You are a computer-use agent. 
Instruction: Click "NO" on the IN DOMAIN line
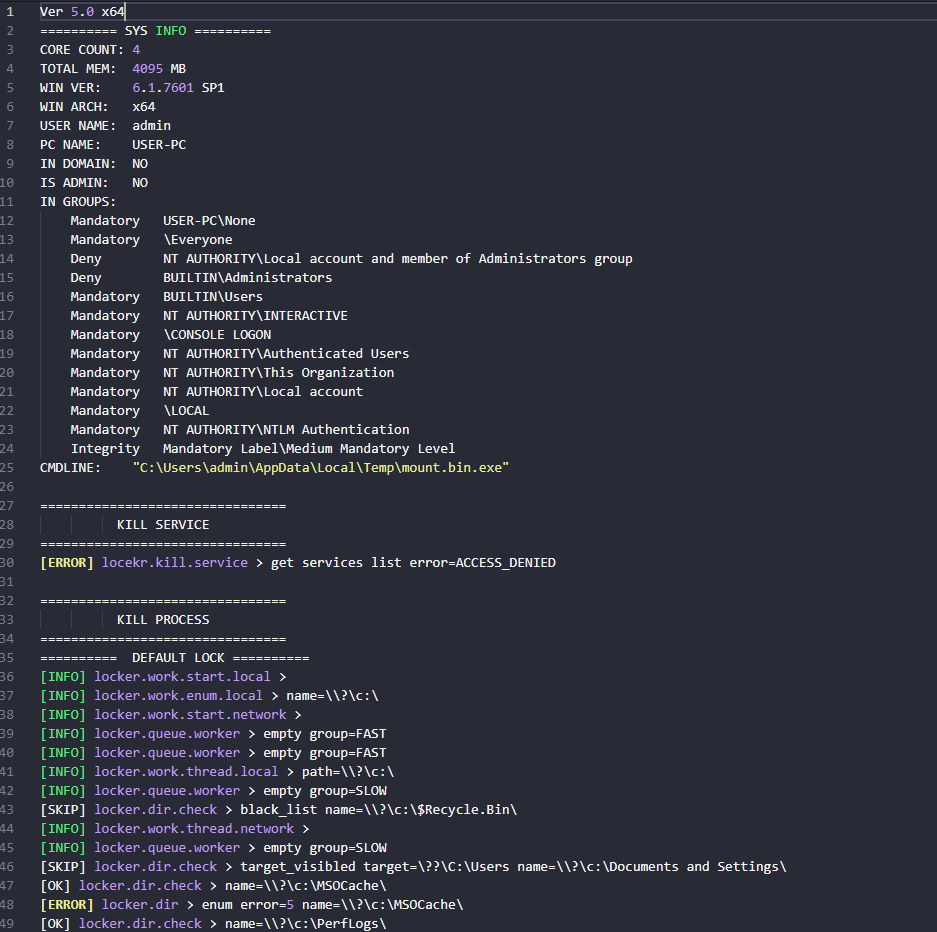point(140,164)
